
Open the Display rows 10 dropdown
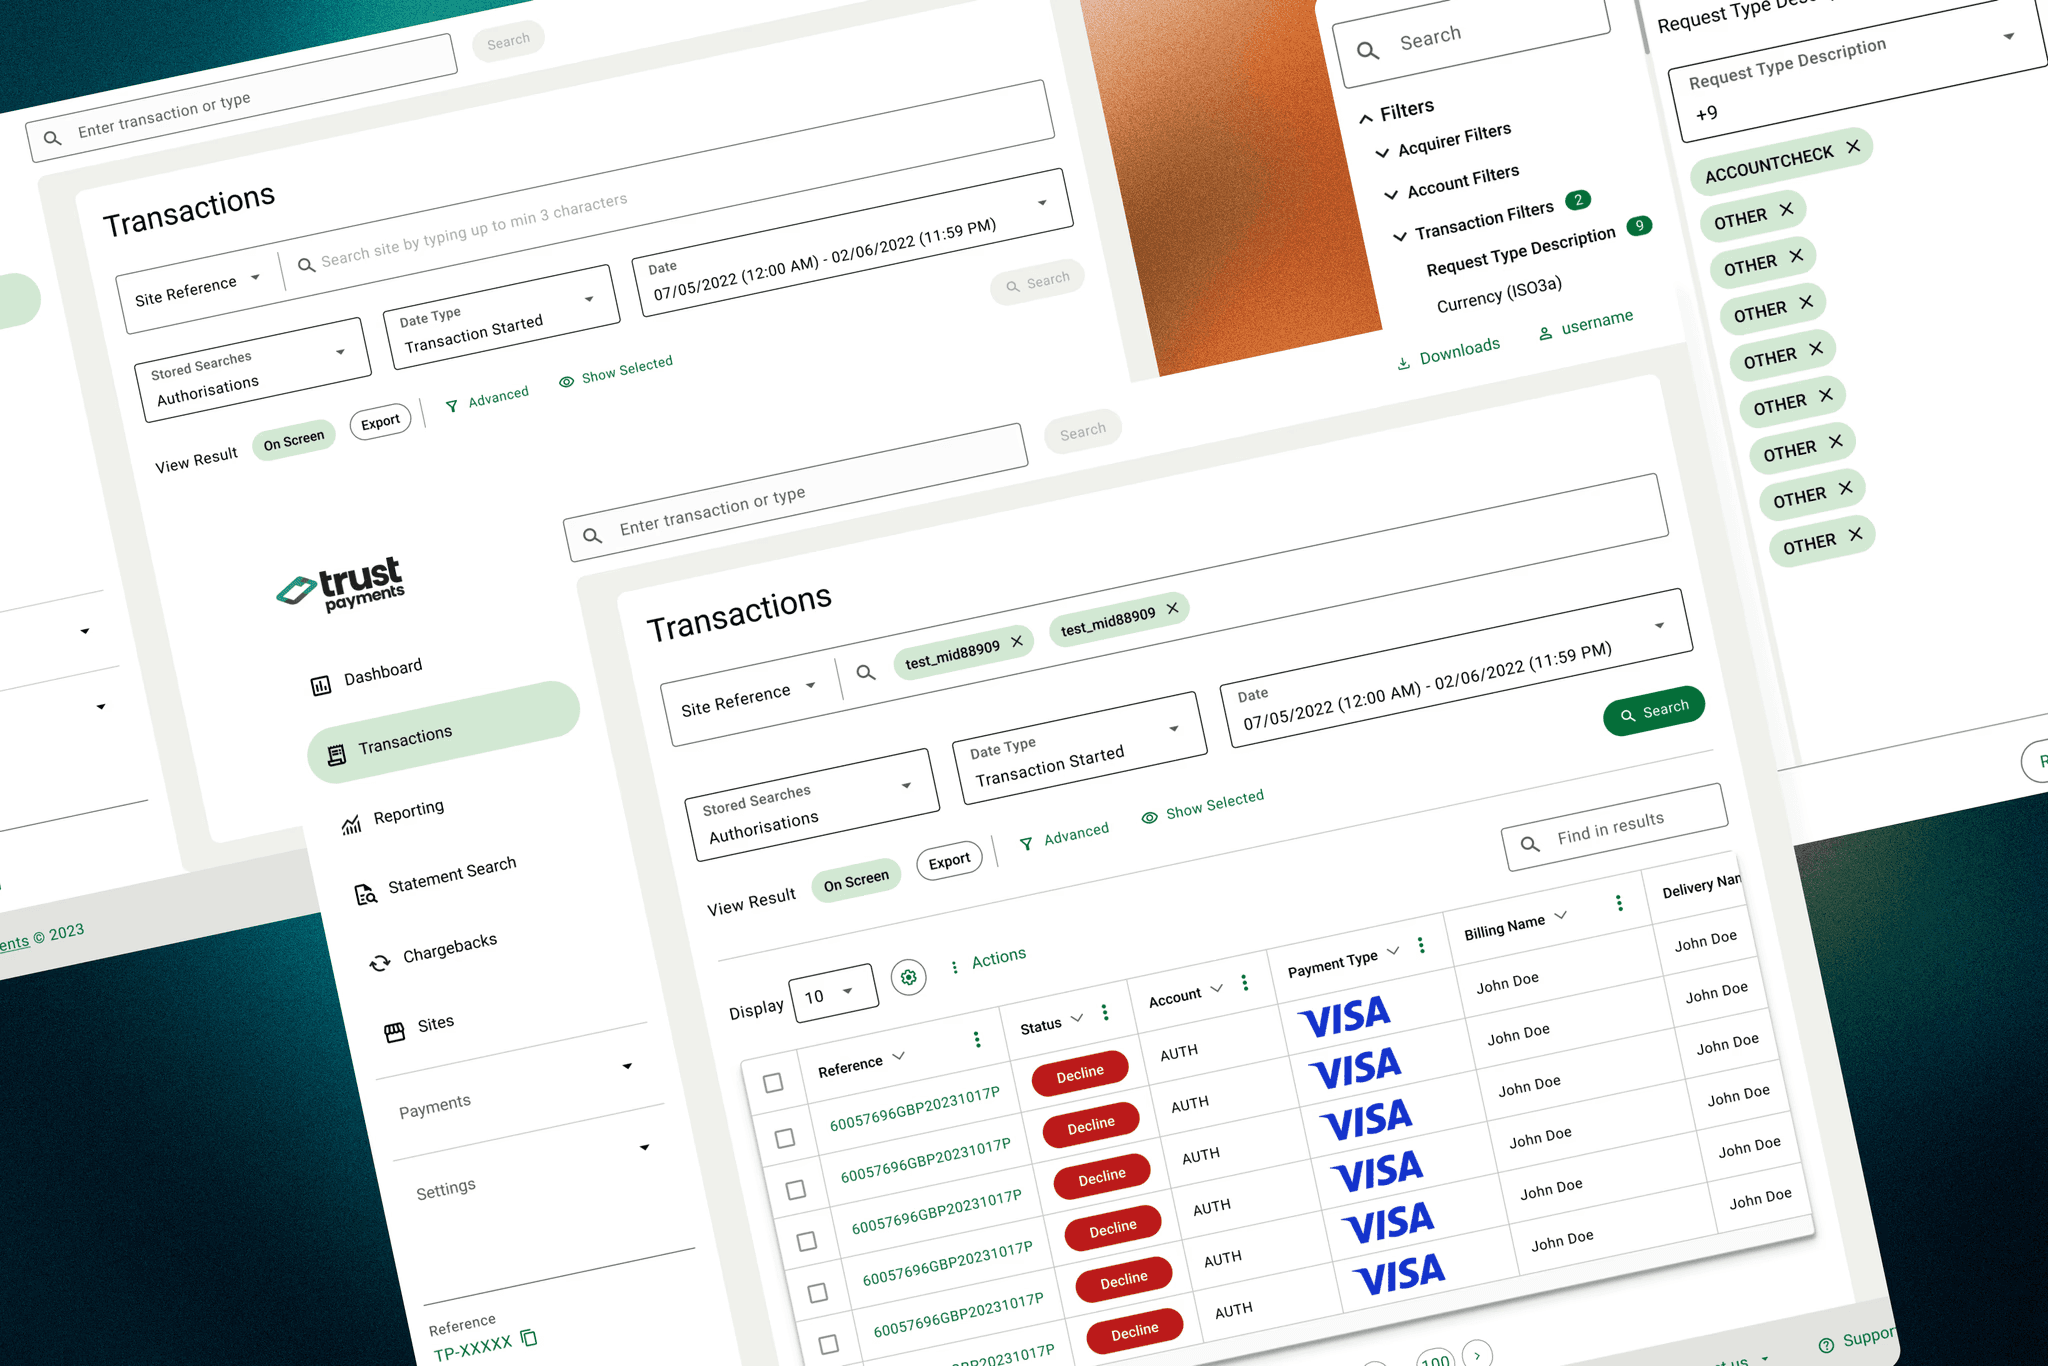click(x=832, y=994)
